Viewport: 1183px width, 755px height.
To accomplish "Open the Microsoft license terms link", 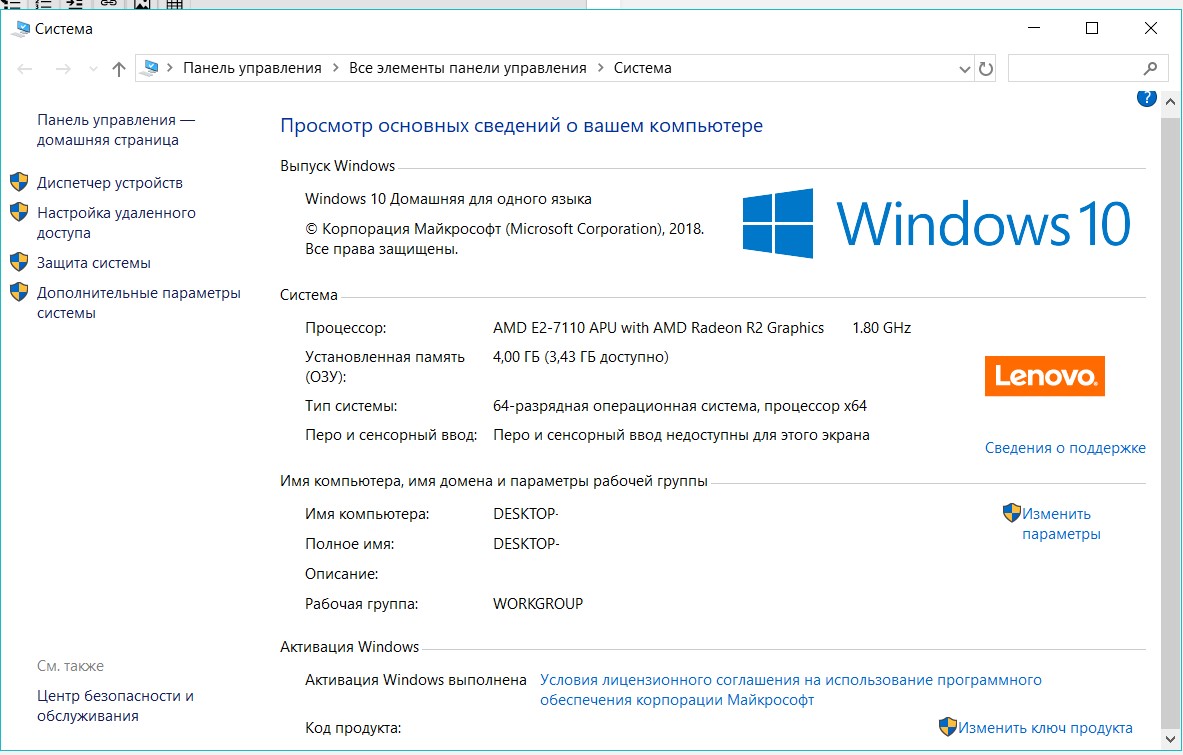I will 790,689.
